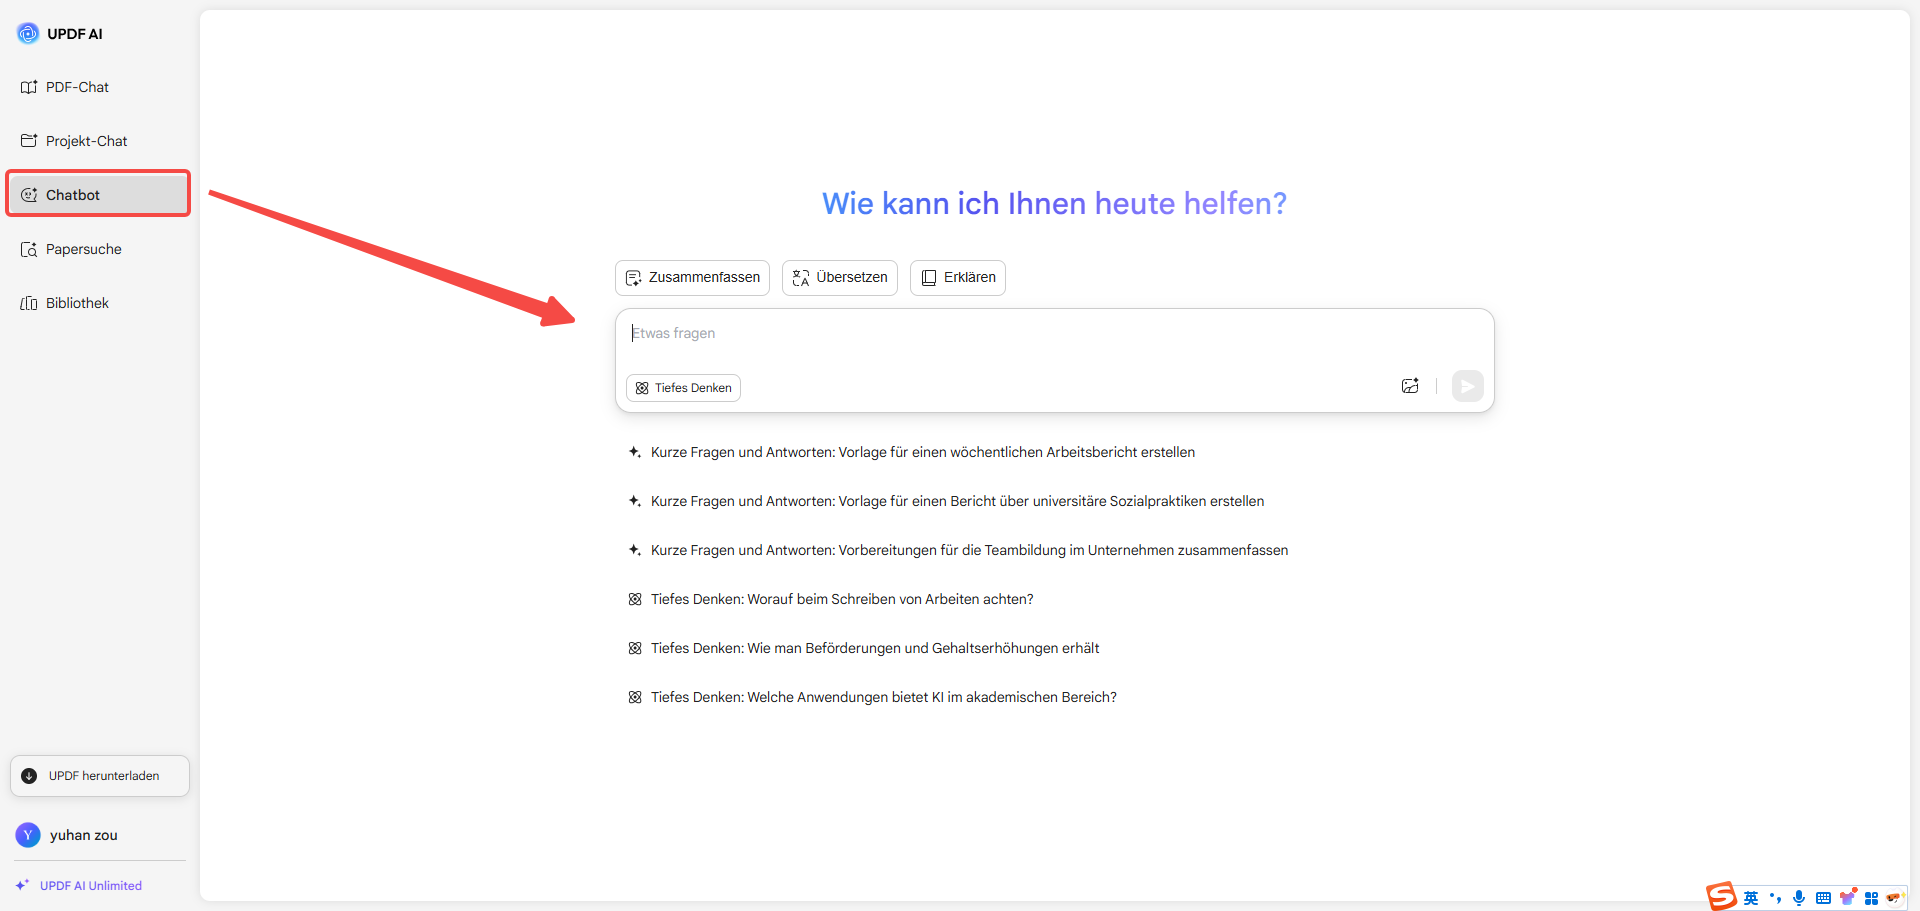1920x911 pixels.
Task: Go to Papersuche in the sidebar
Action: tap(98, 249)
